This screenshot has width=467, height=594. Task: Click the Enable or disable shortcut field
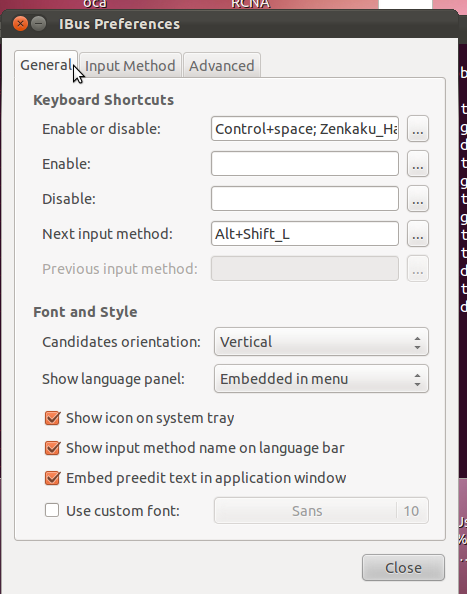(x=305, y=129)
